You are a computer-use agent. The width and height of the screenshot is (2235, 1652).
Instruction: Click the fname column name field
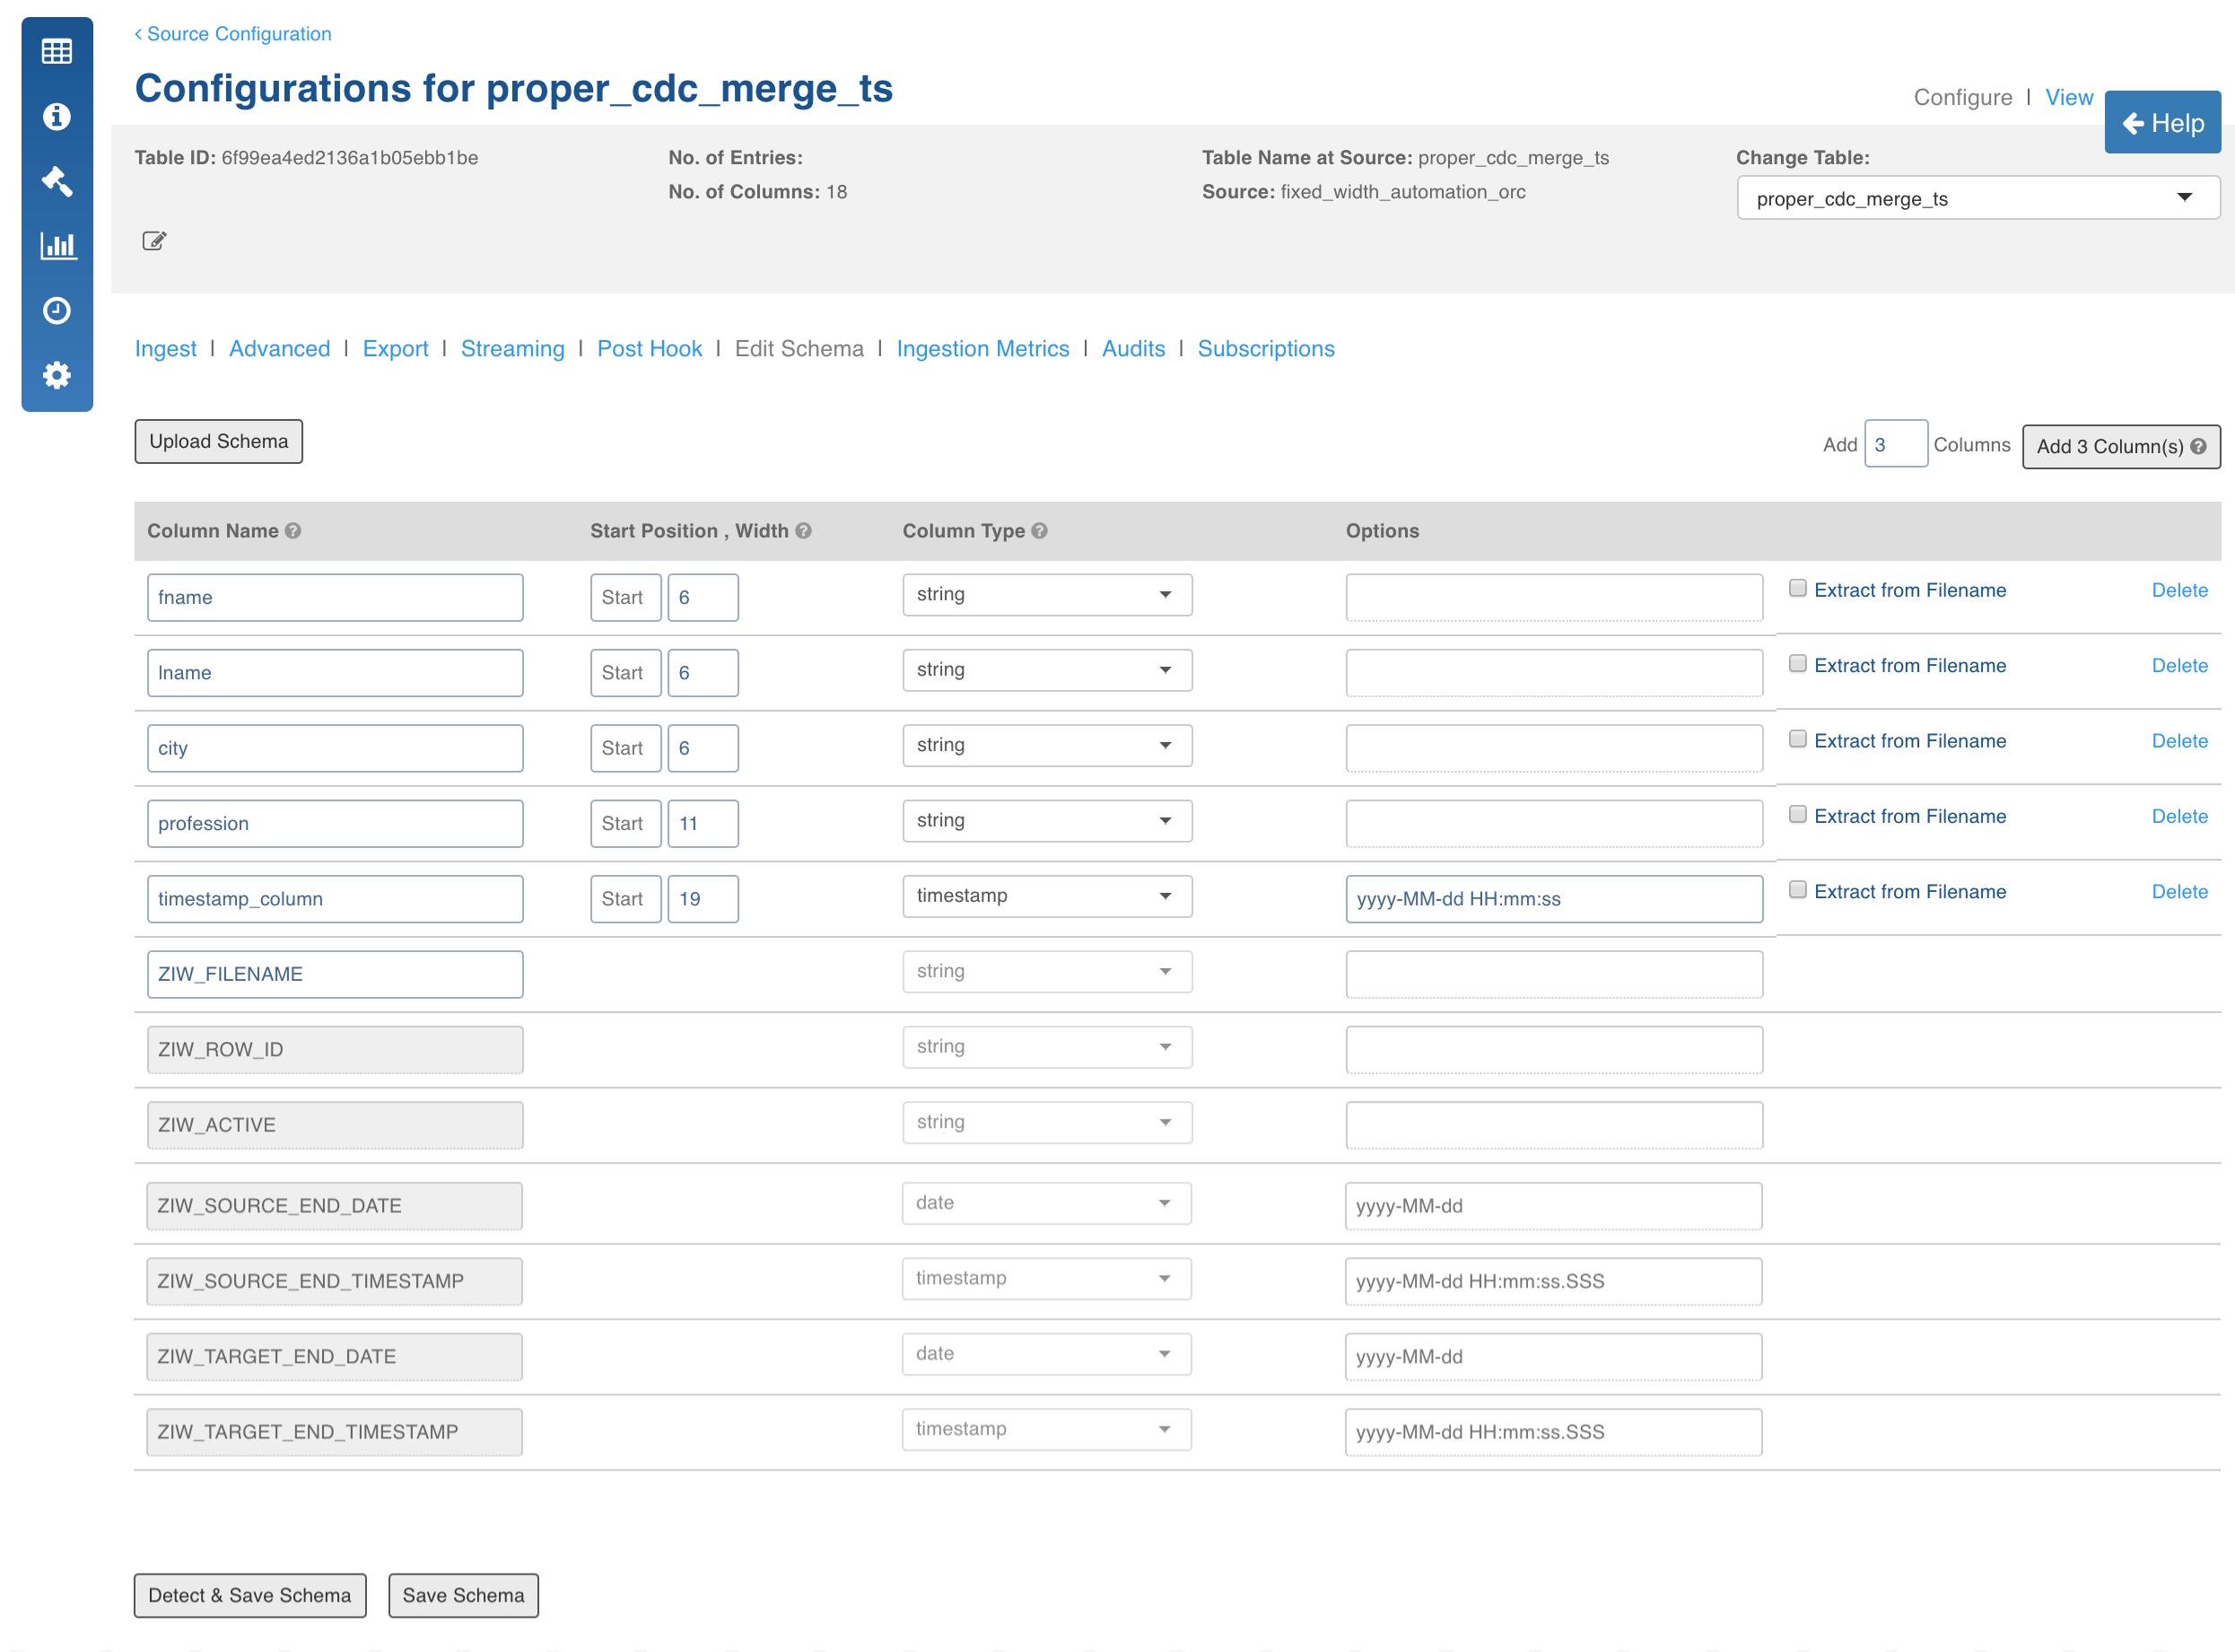click(335, 597)
